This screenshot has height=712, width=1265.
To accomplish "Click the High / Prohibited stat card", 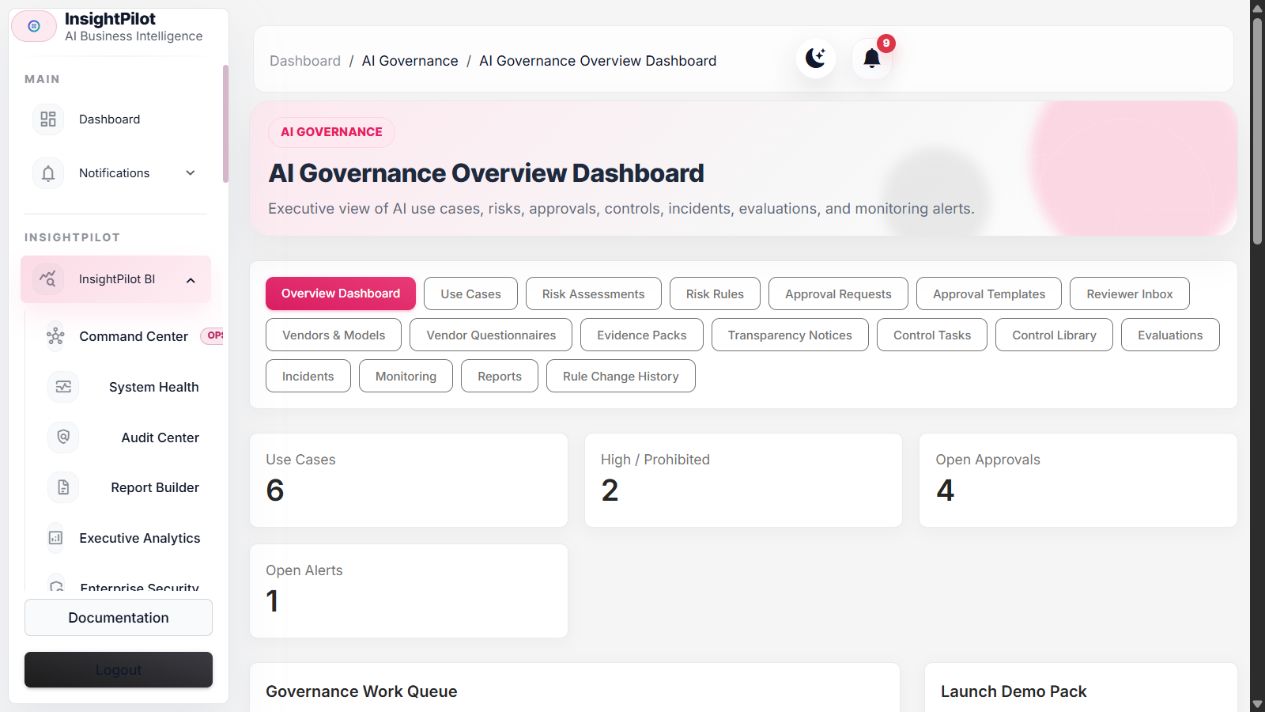I will coord(743,480).
